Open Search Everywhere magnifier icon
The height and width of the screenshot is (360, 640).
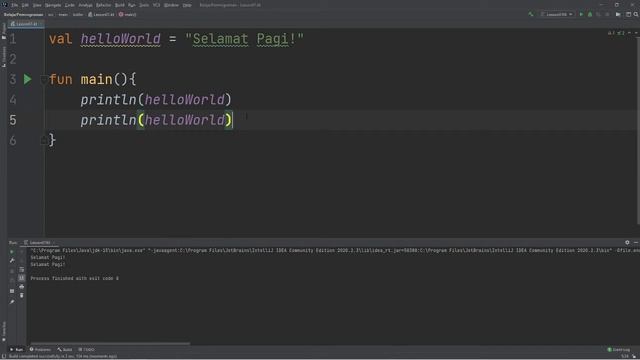636,14
